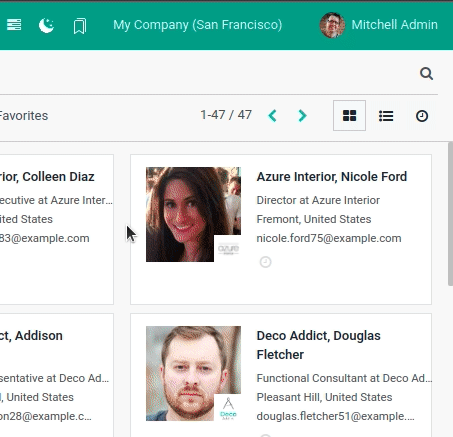
Task: Click the 1-47 / 47 pager counter
Action: 226,115
